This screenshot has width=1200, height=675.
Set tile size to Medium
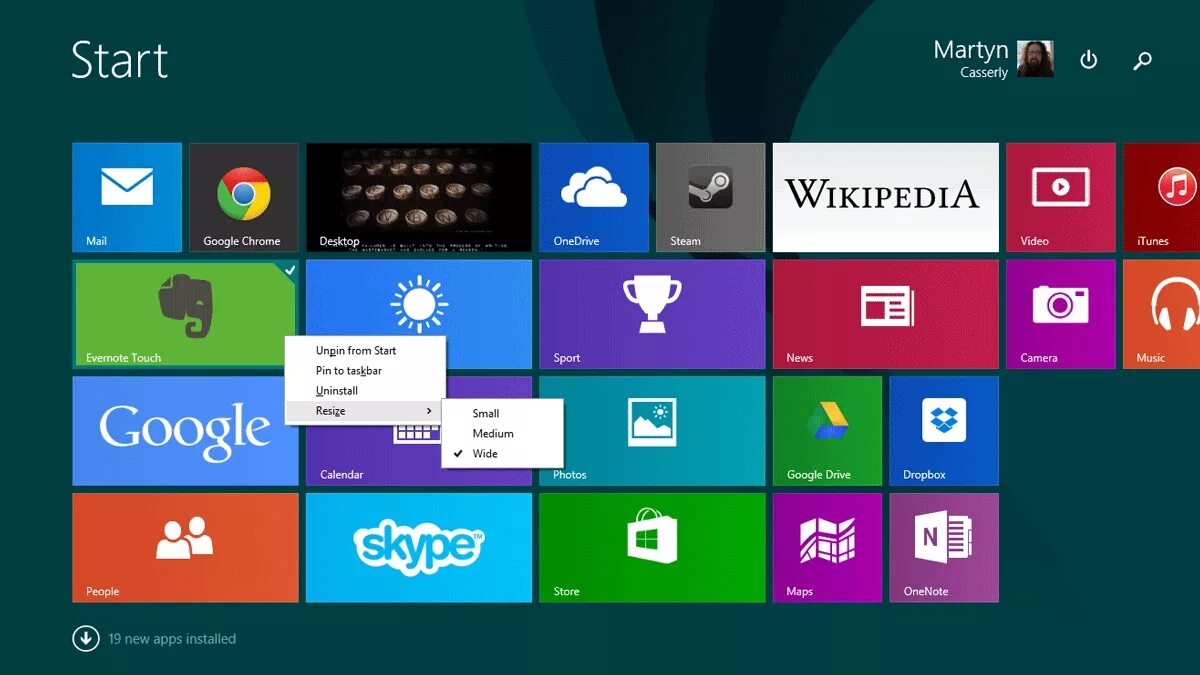[x=503, y=433]
